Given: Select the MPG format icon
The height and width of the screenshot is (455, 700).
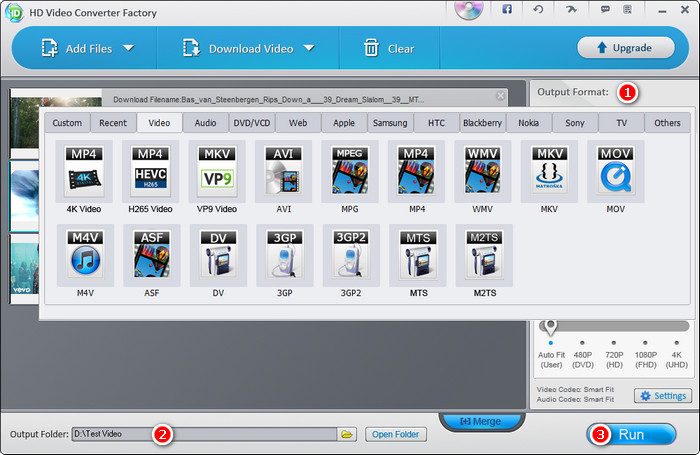Looking at the screenshot, I should pyautogui.click(x=350, y=172).
